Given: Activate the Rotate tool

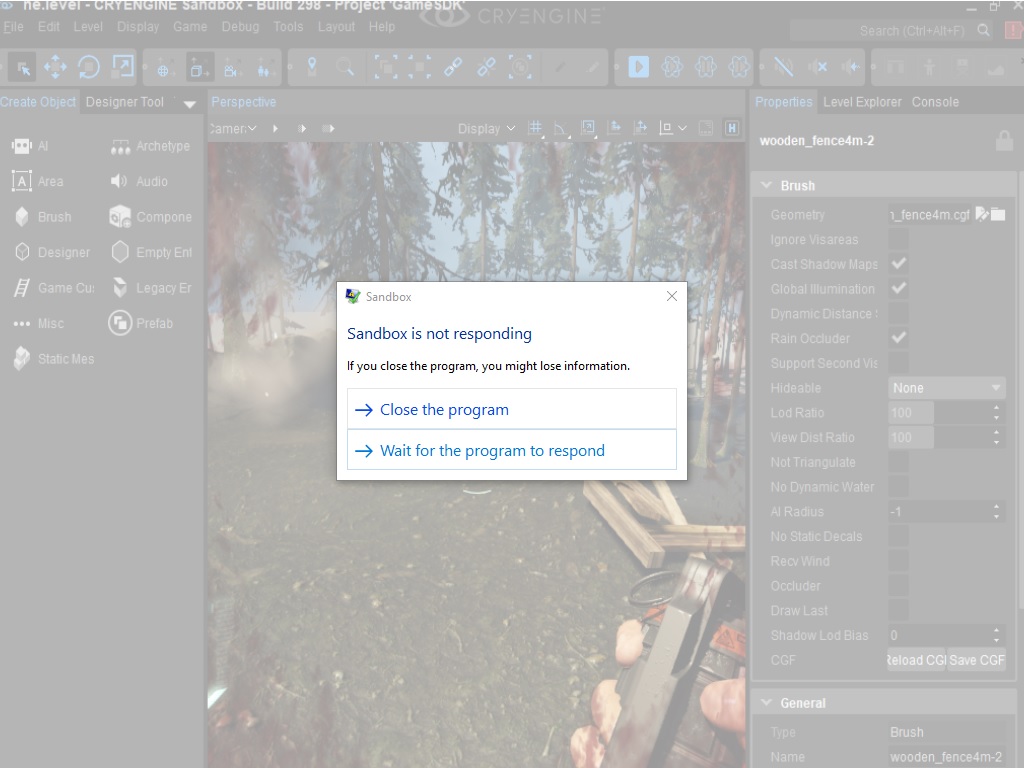Looking at the screenshot, I should coord(88,67).
